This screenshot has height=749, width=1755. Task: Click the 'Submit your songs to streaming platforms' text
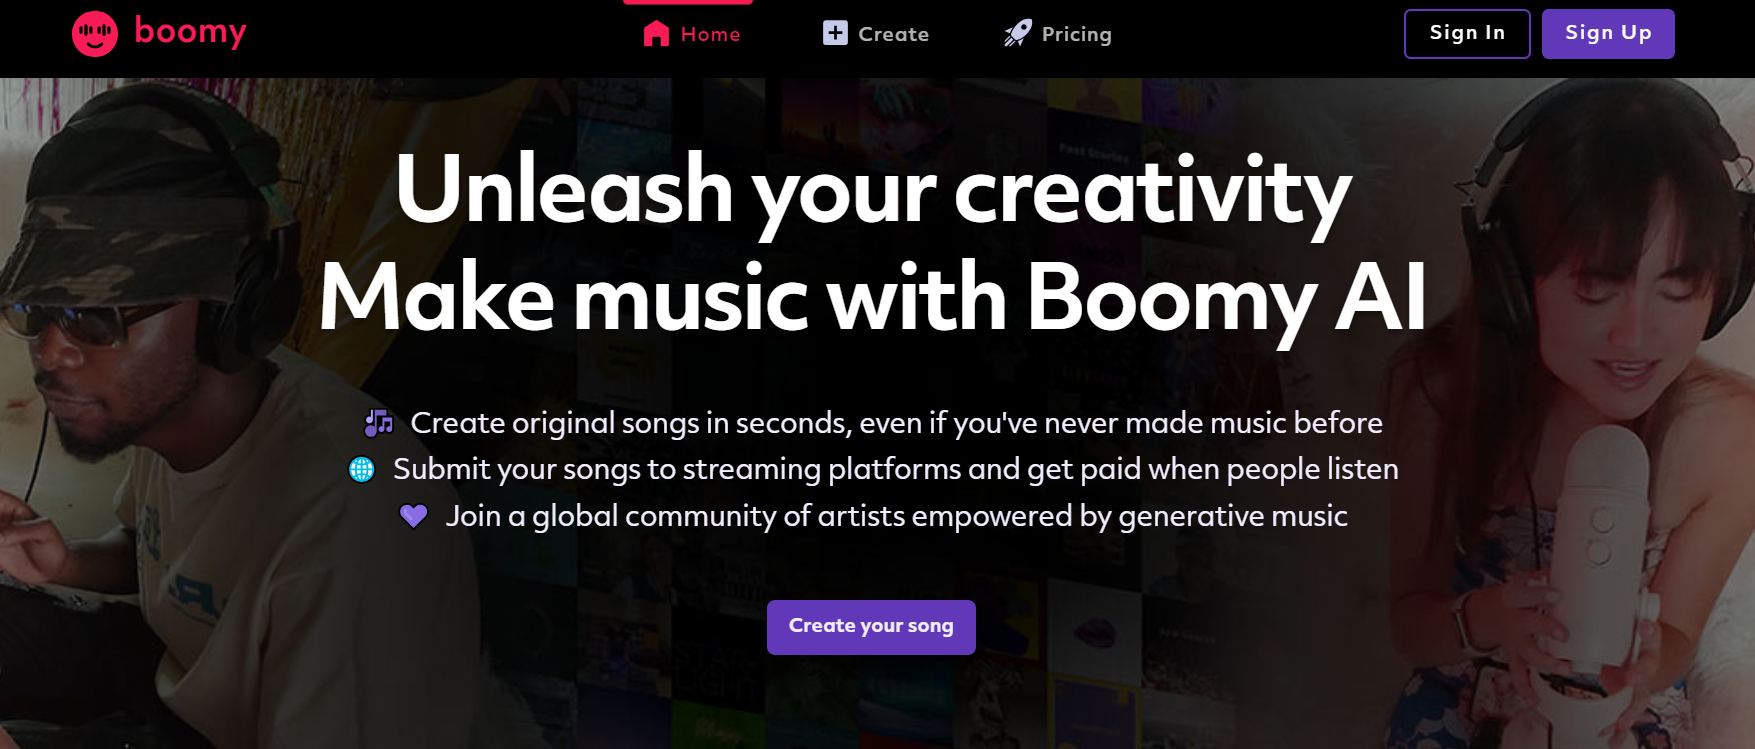(x=895, y=469)
